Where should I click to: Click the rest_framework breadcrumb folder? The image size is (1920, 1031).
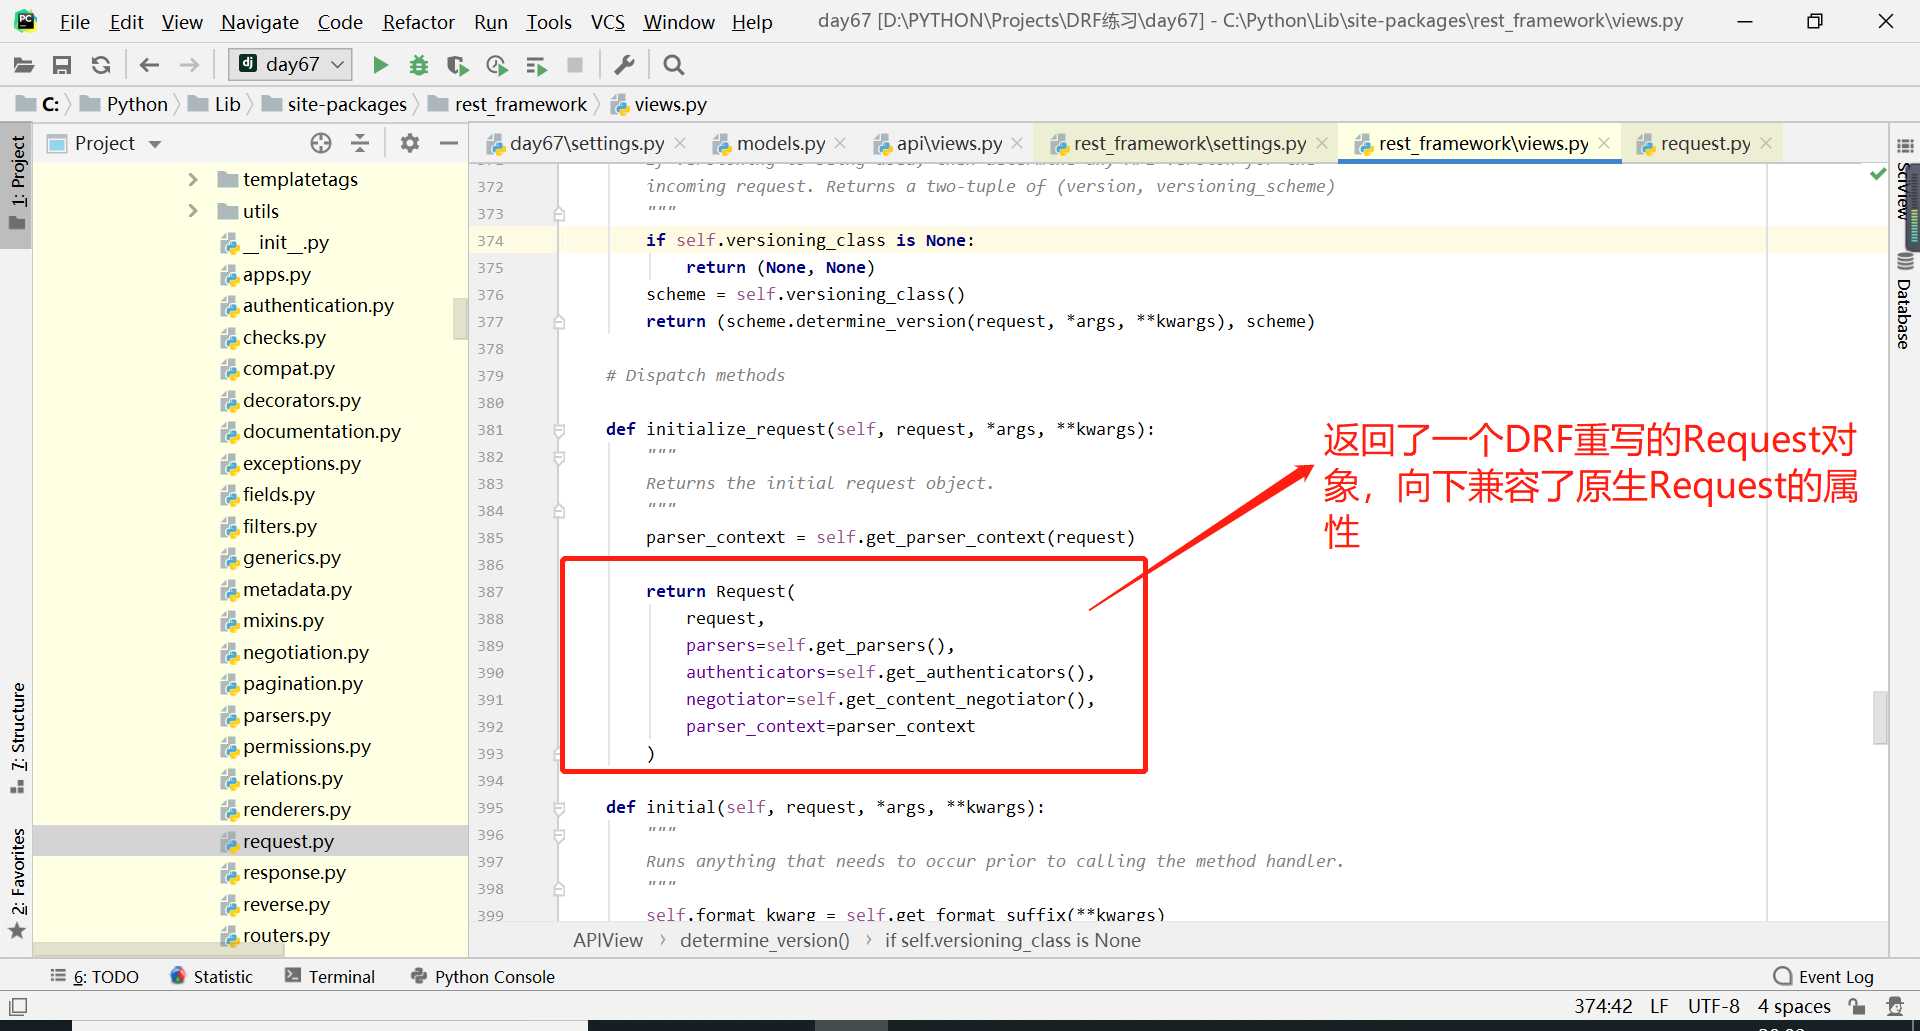click(508, 104)
